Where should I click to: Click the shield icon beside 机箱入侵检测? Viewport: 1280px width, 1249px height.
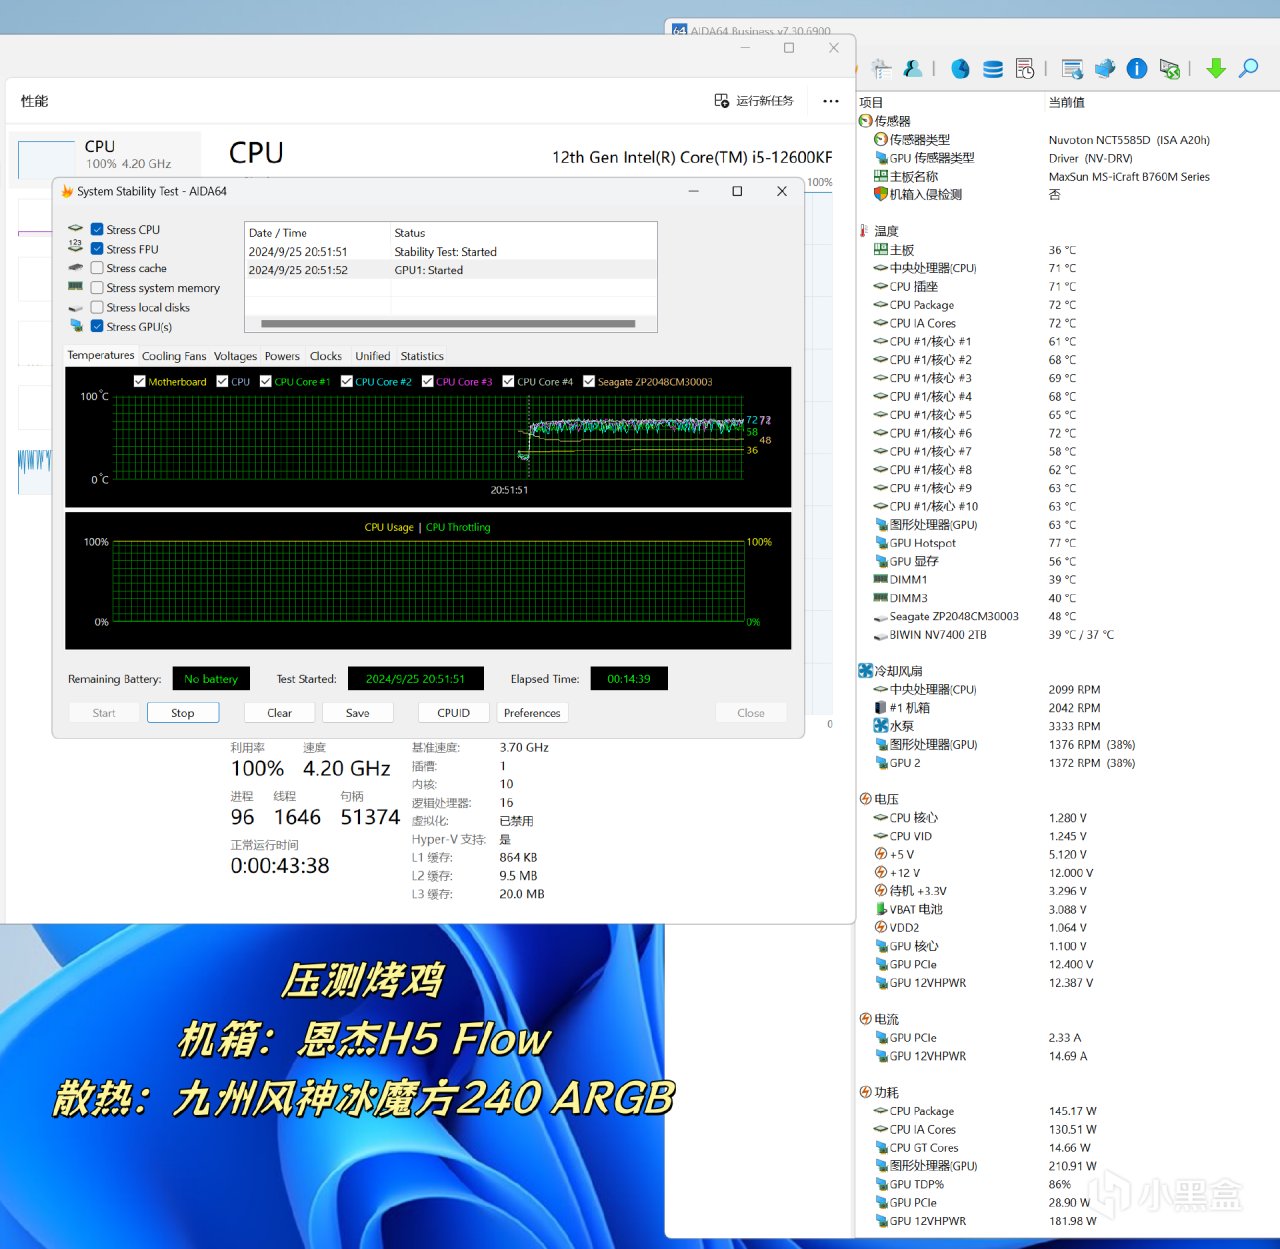881,194
